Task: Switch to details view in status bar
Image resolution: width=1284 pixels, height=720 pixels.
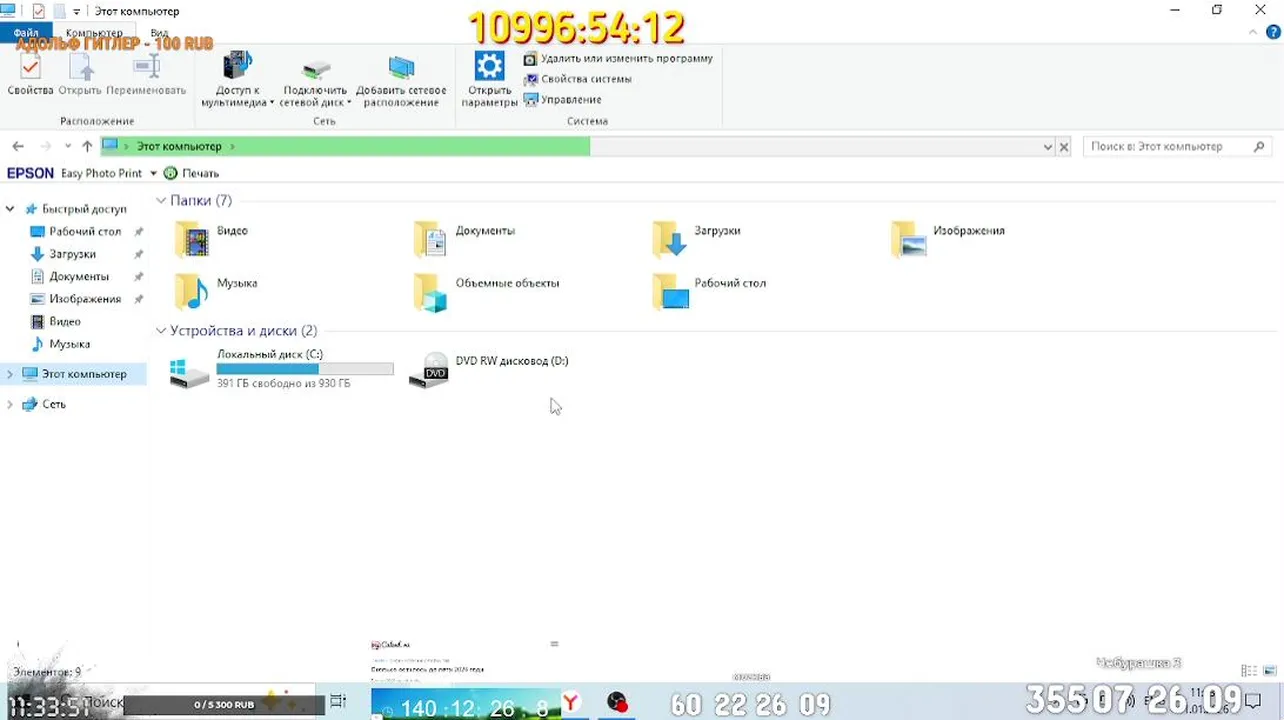Action: tap(1247, 671)
